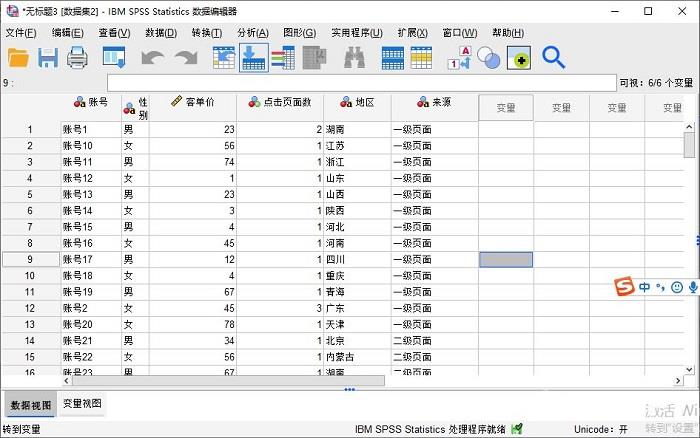
Task: Go to variable toolbar icon
Action: pyautogui.click(x=254, y=58)
